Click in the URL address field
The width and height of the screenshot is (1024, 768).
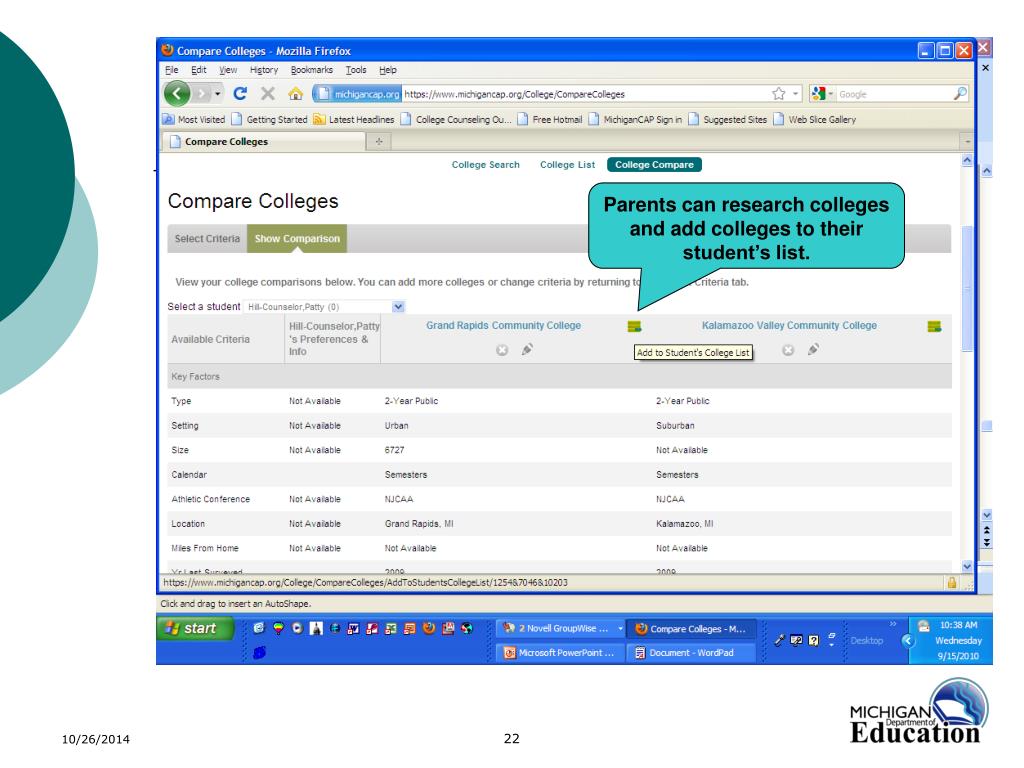point(584,94)
